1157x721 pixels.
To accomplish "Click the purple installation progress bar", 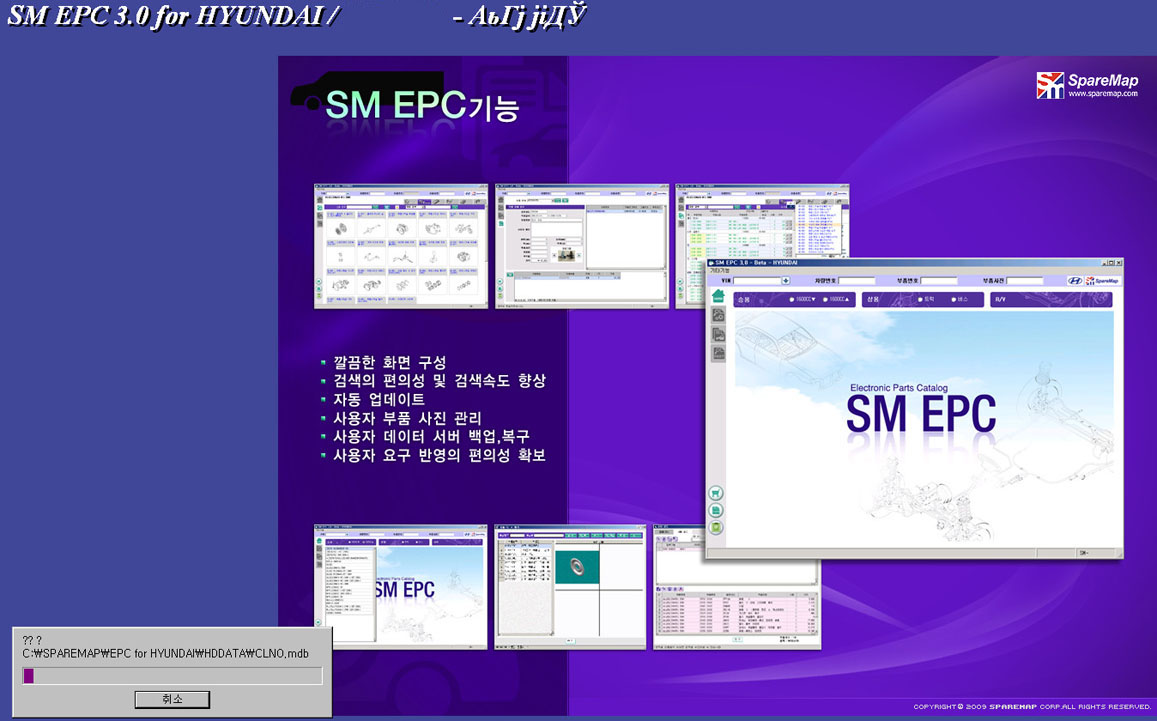I will pos(172,676).
